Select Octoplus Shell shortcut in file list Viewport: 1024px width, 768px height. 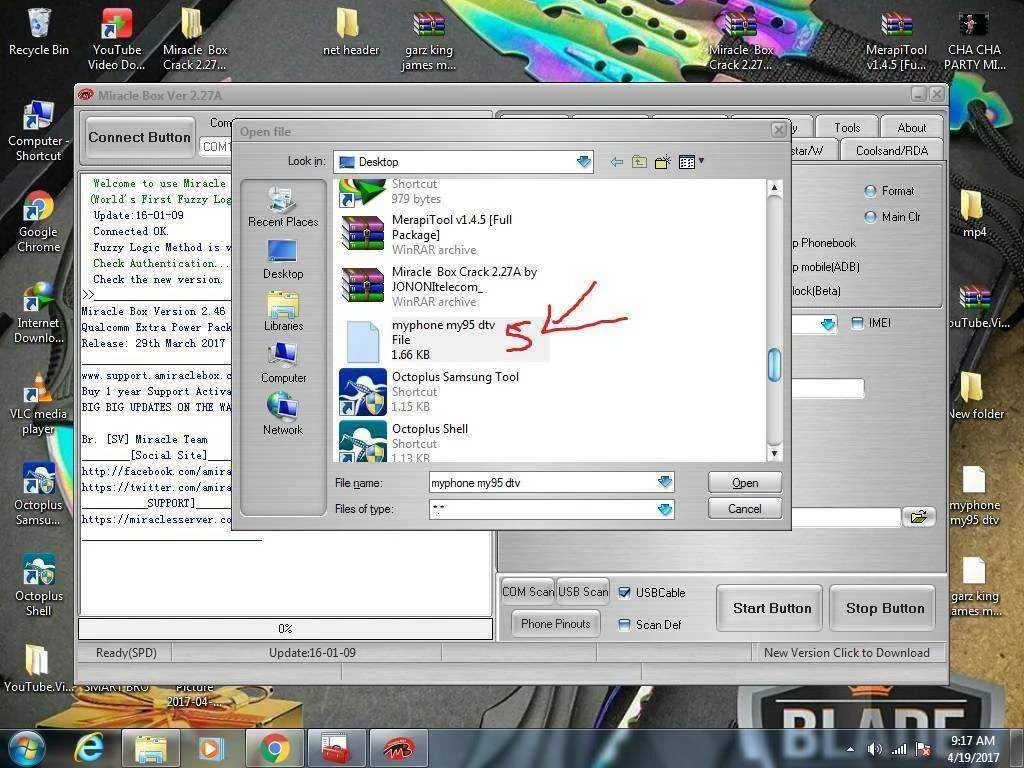pos(405,441)
